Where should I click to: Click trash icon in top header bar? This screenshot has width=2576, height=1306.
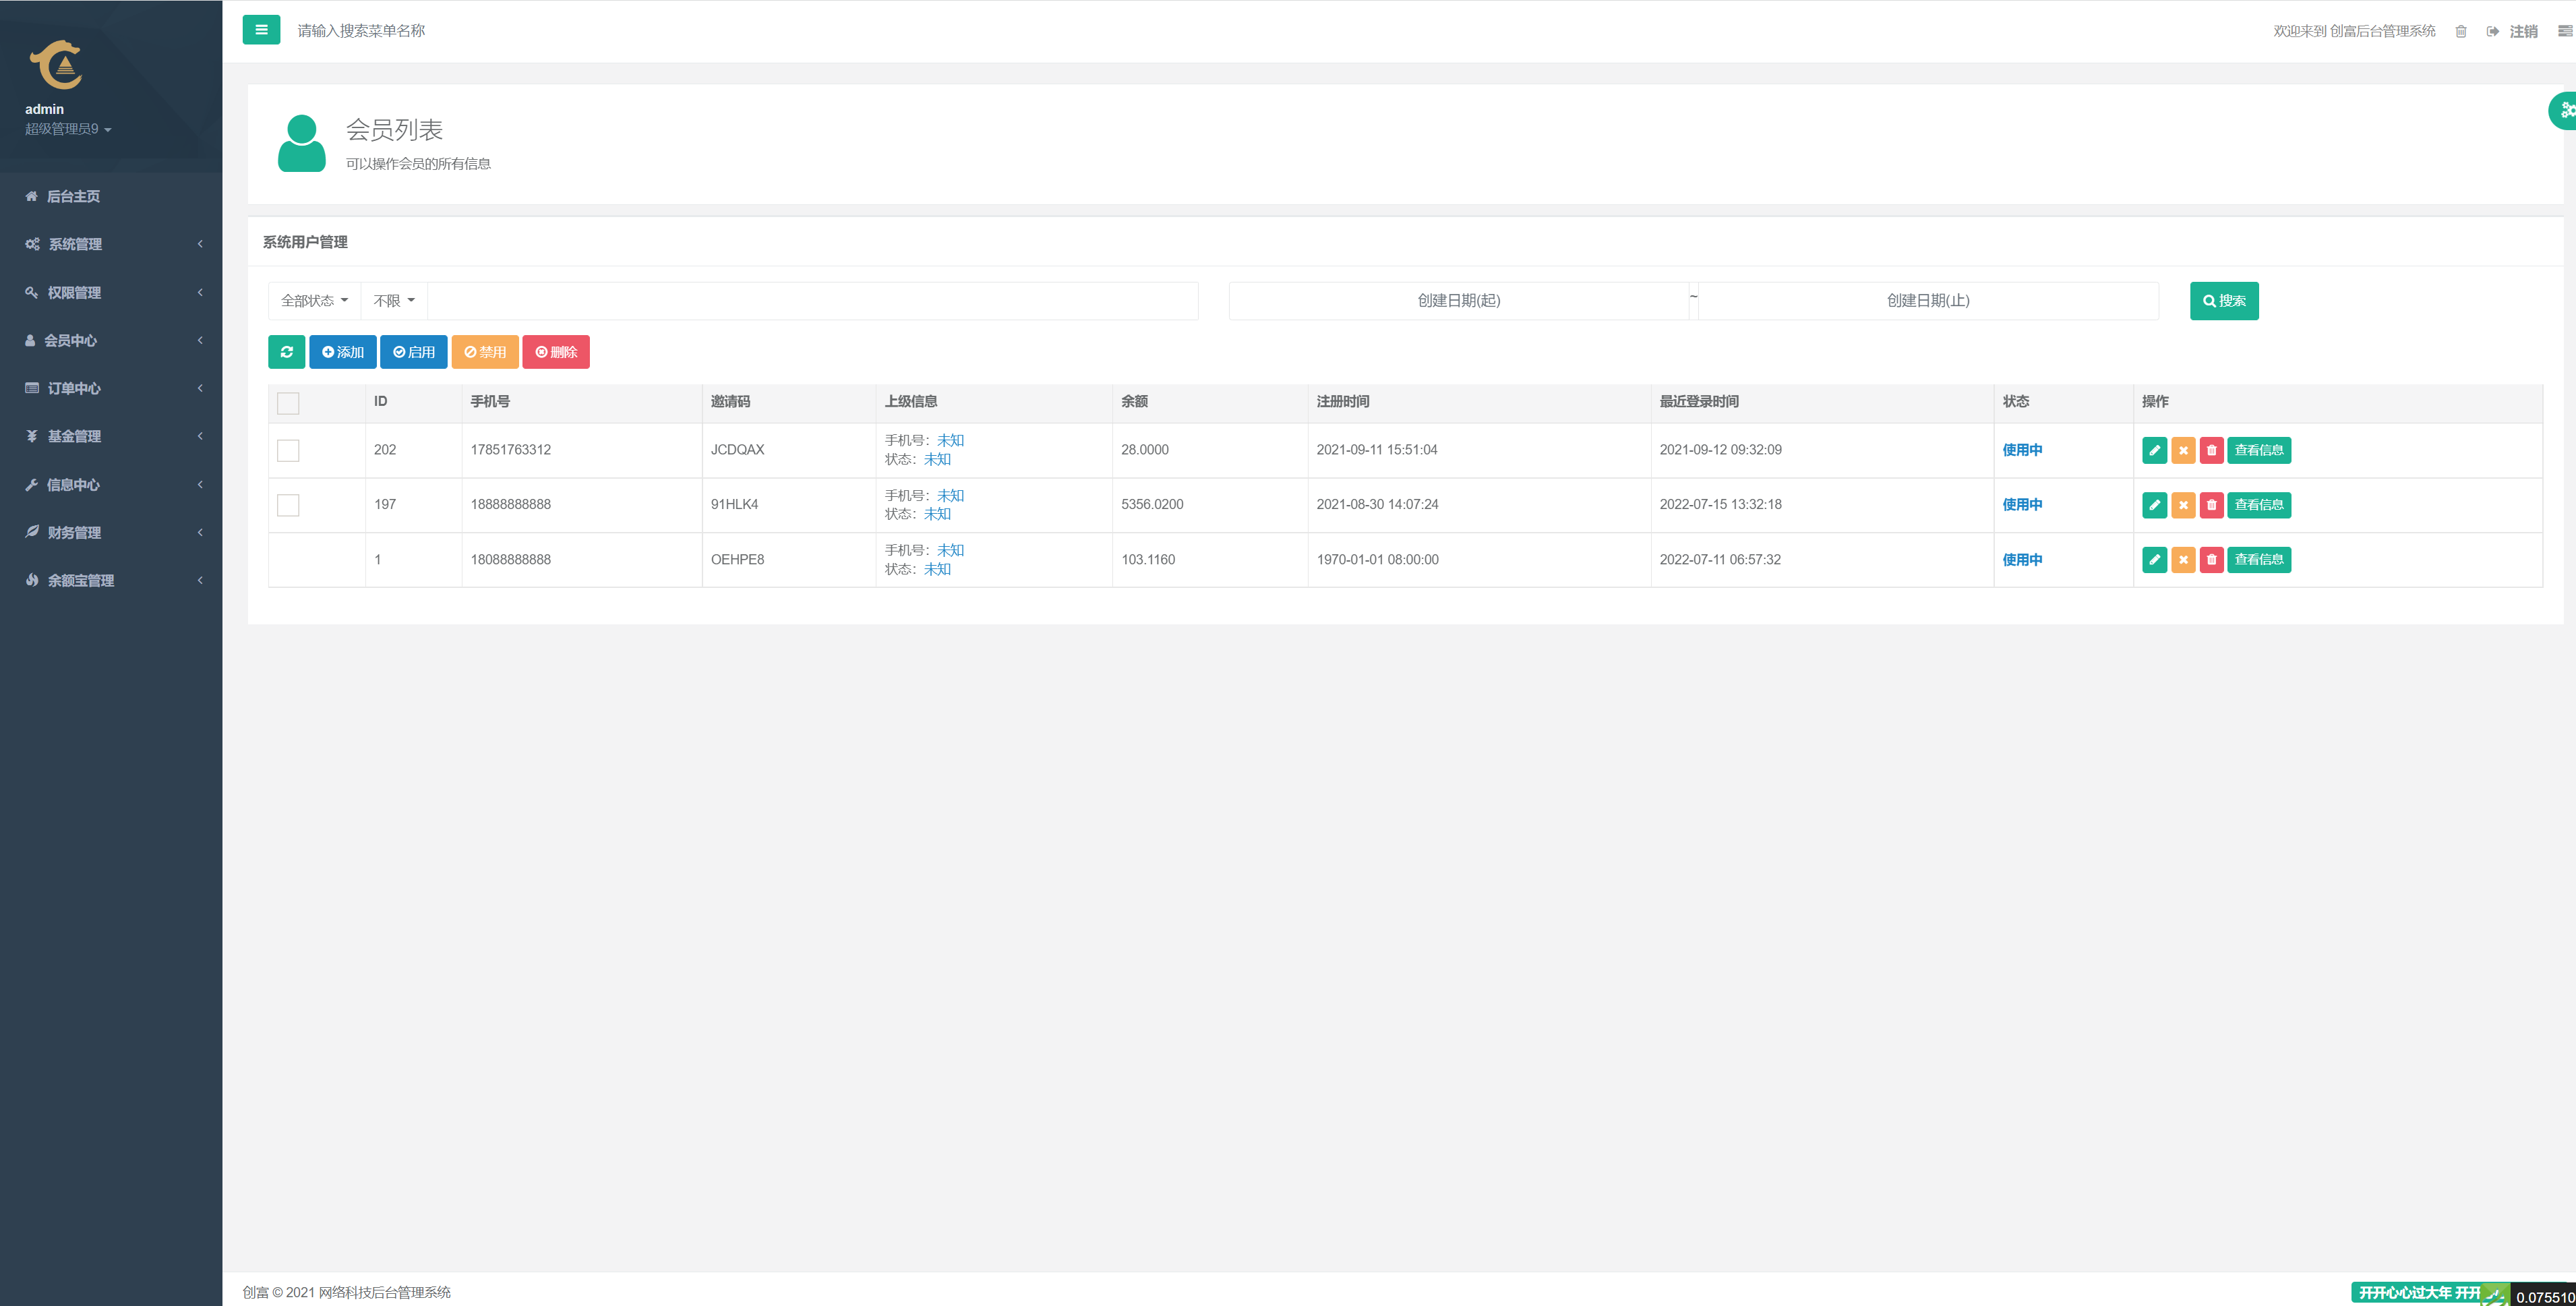(2461, 32)
